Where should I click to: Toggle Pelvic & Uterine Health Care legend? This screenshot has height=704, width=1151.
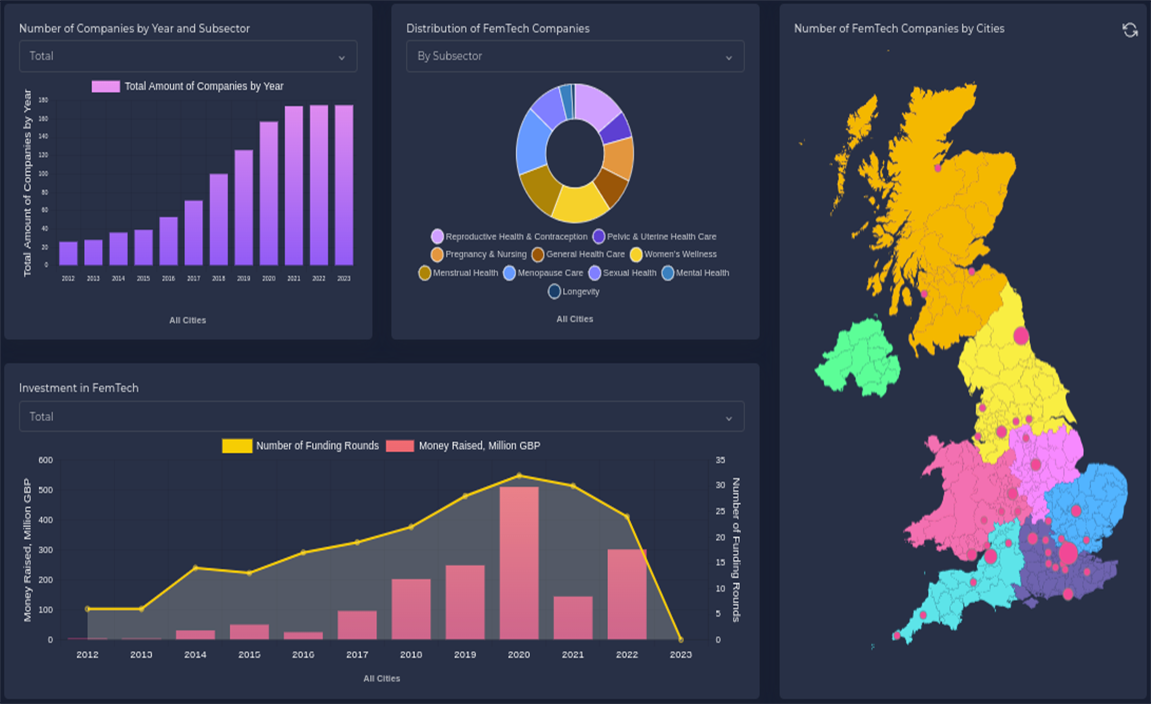point(599,237)
